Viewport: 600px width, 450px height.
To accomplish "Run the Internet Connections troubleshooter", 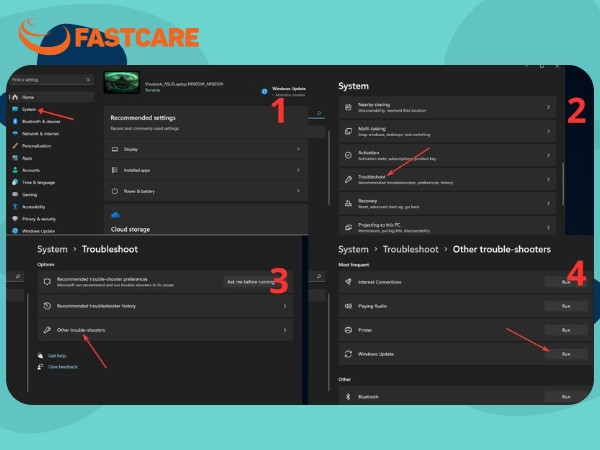I will coord(566,282).
